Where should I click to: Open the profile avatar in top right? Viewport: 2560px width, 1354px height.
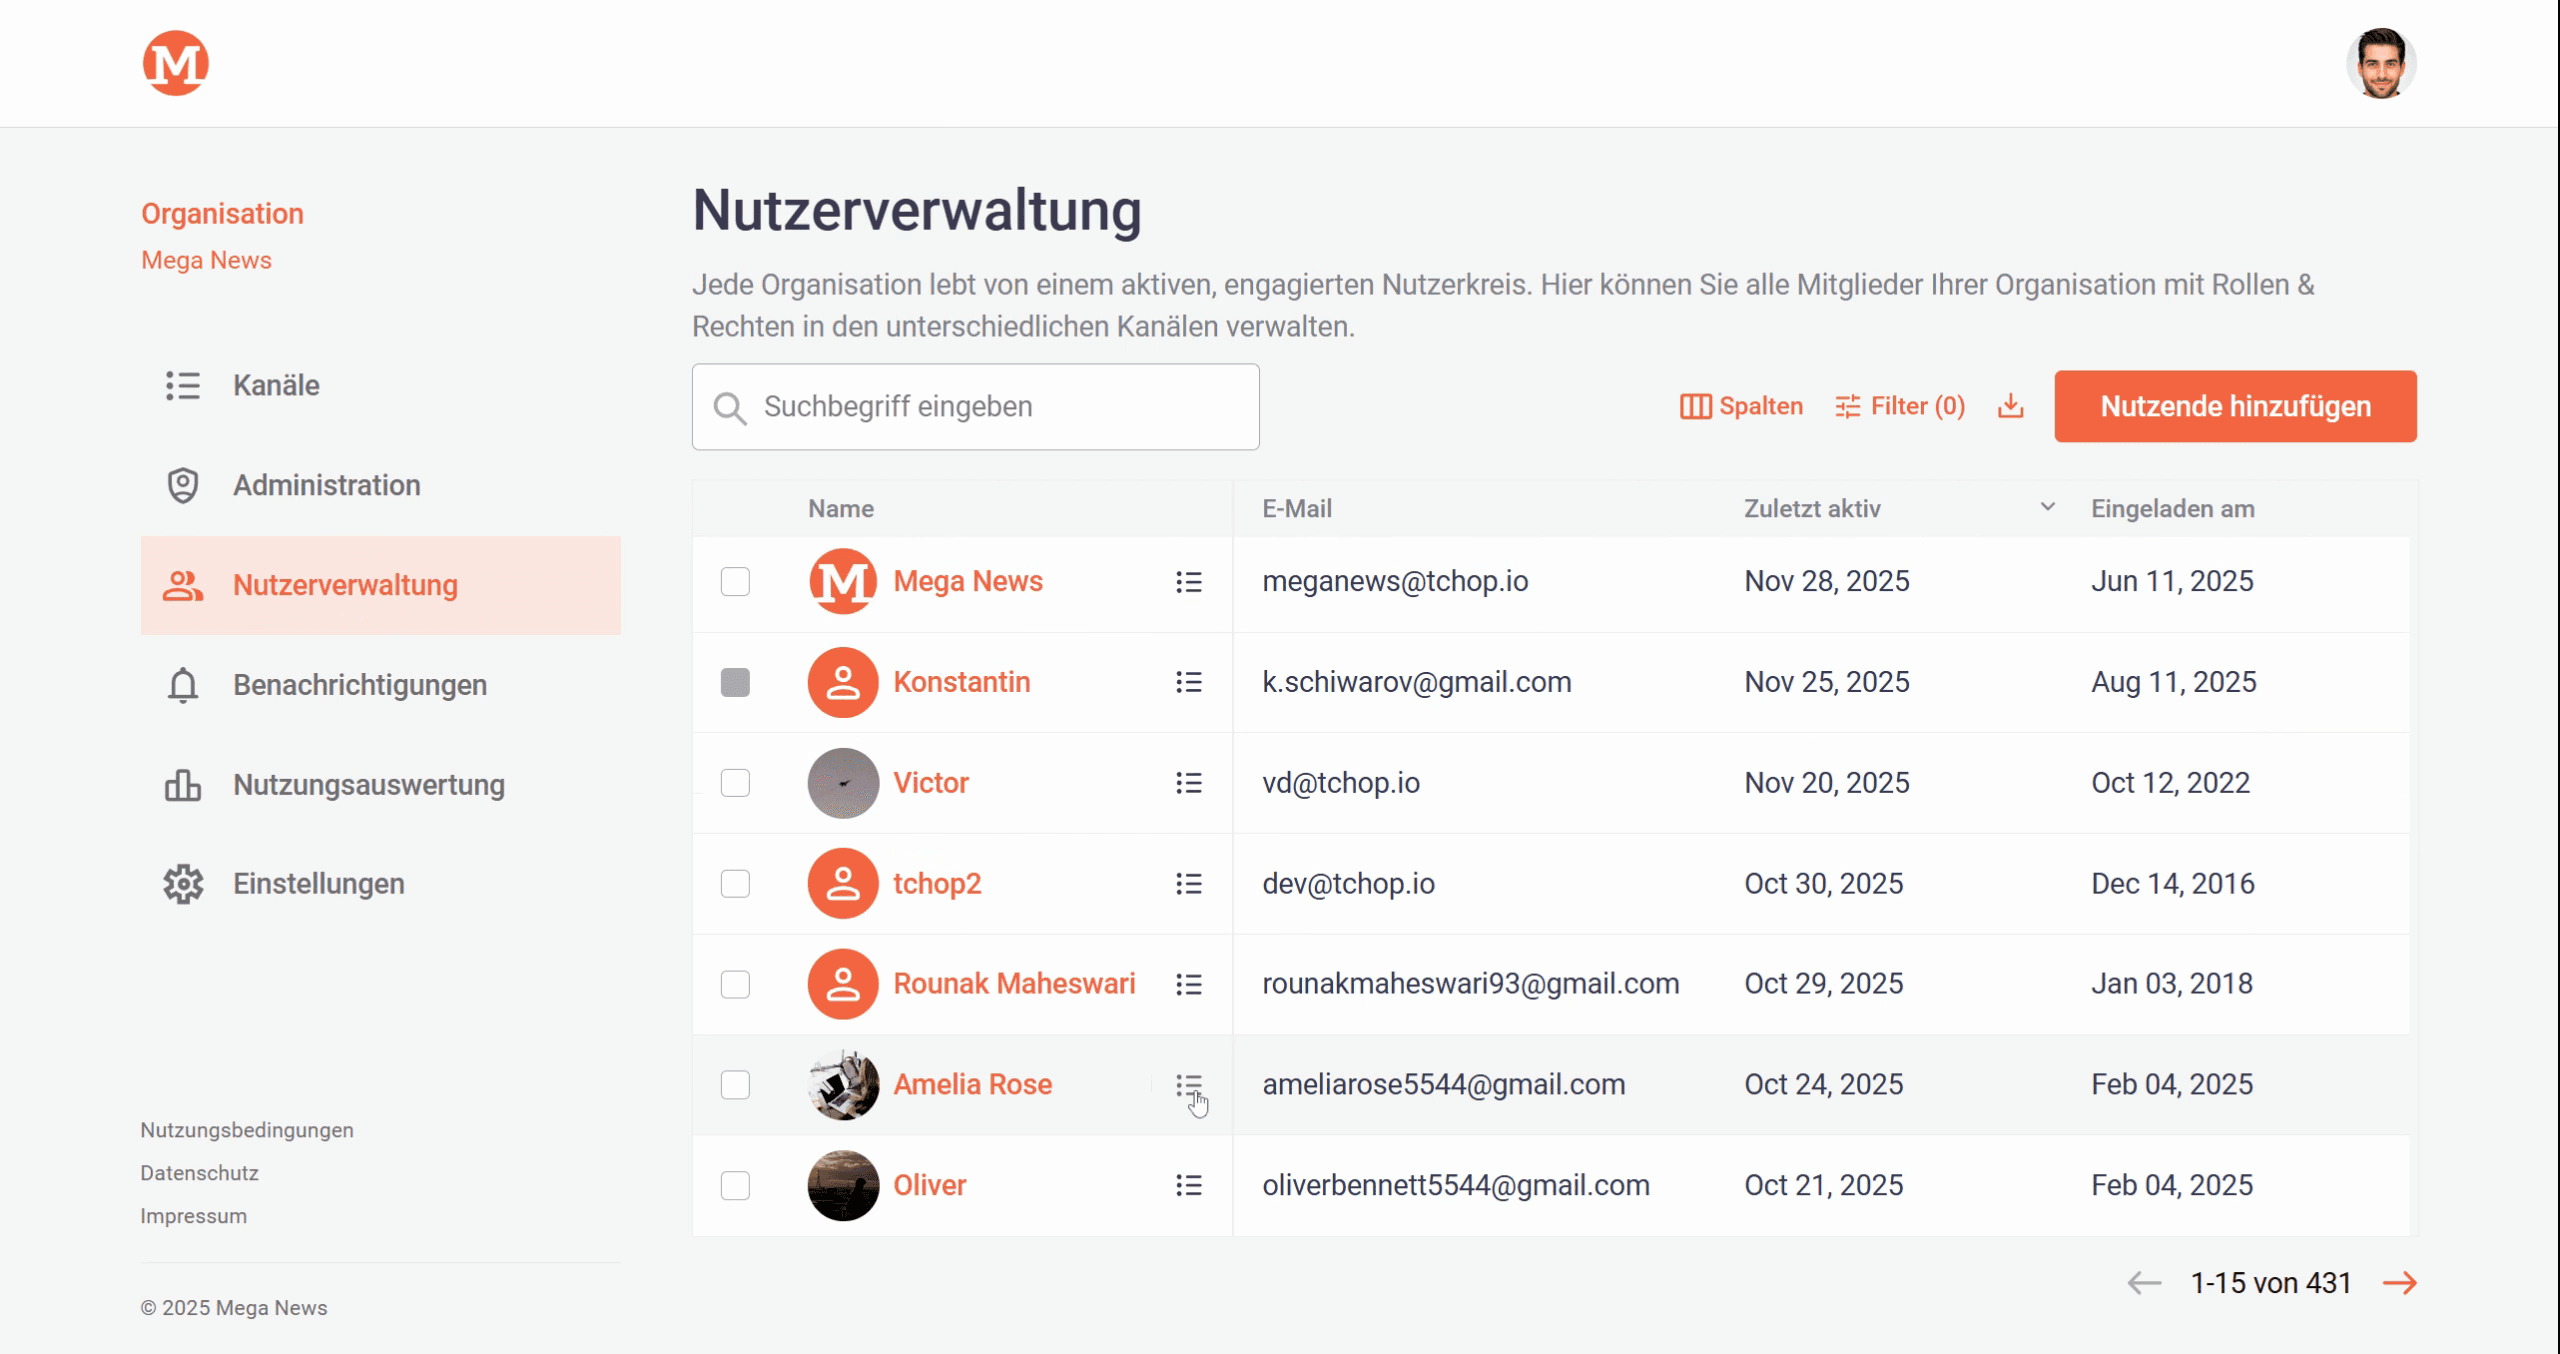[2381, 63]
